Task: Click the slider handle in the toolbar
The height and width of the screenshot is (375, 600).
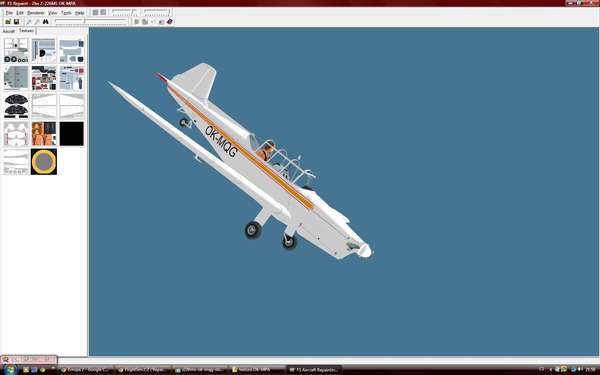Action: point(85,22)
